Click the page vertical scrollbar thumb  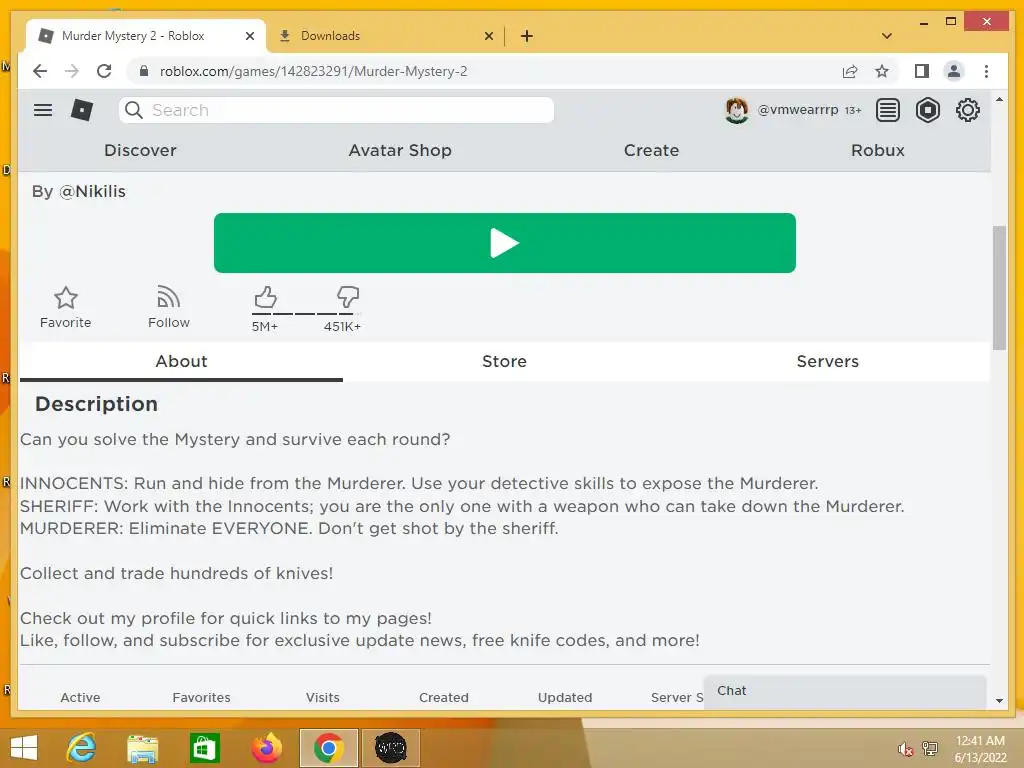999,287
